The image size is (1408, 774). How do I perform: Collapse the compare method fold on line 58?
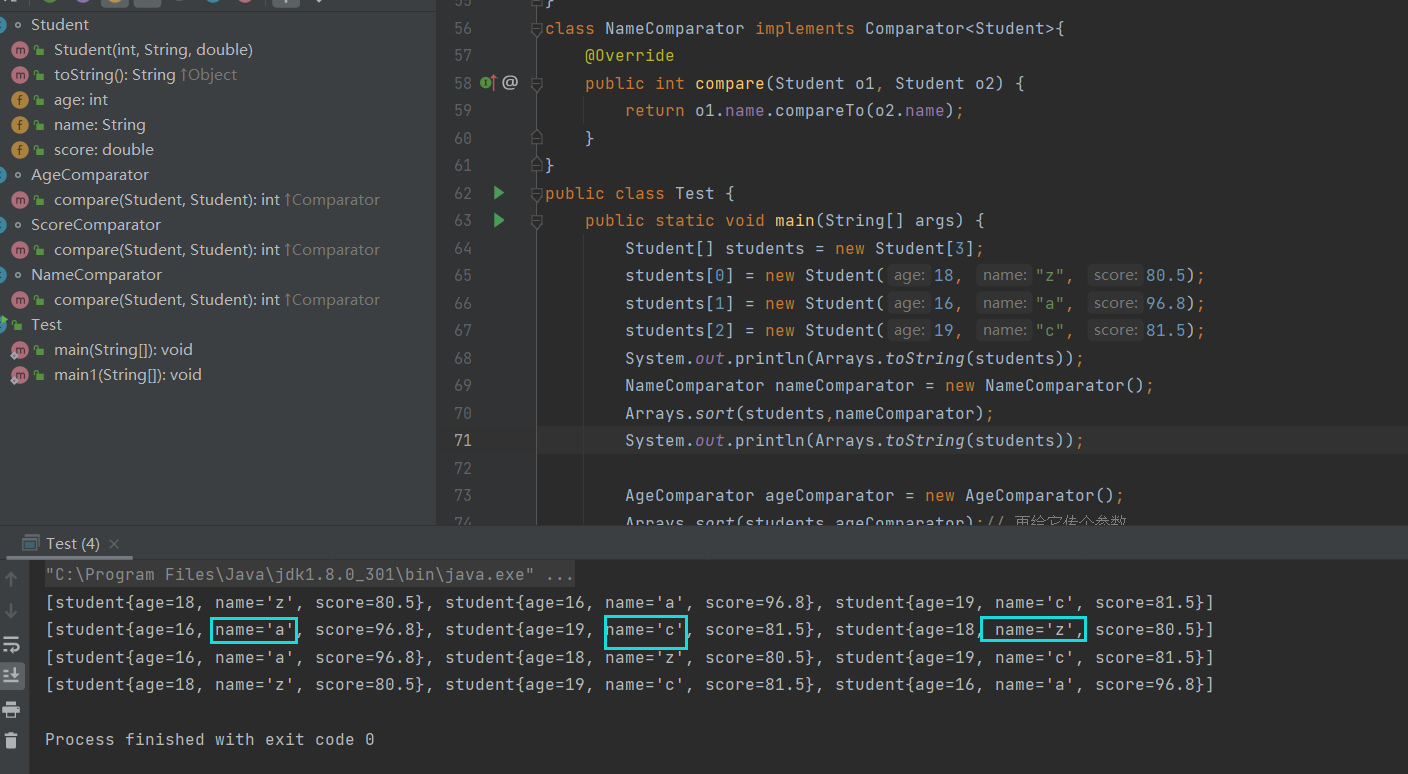[x=537, y=84]
